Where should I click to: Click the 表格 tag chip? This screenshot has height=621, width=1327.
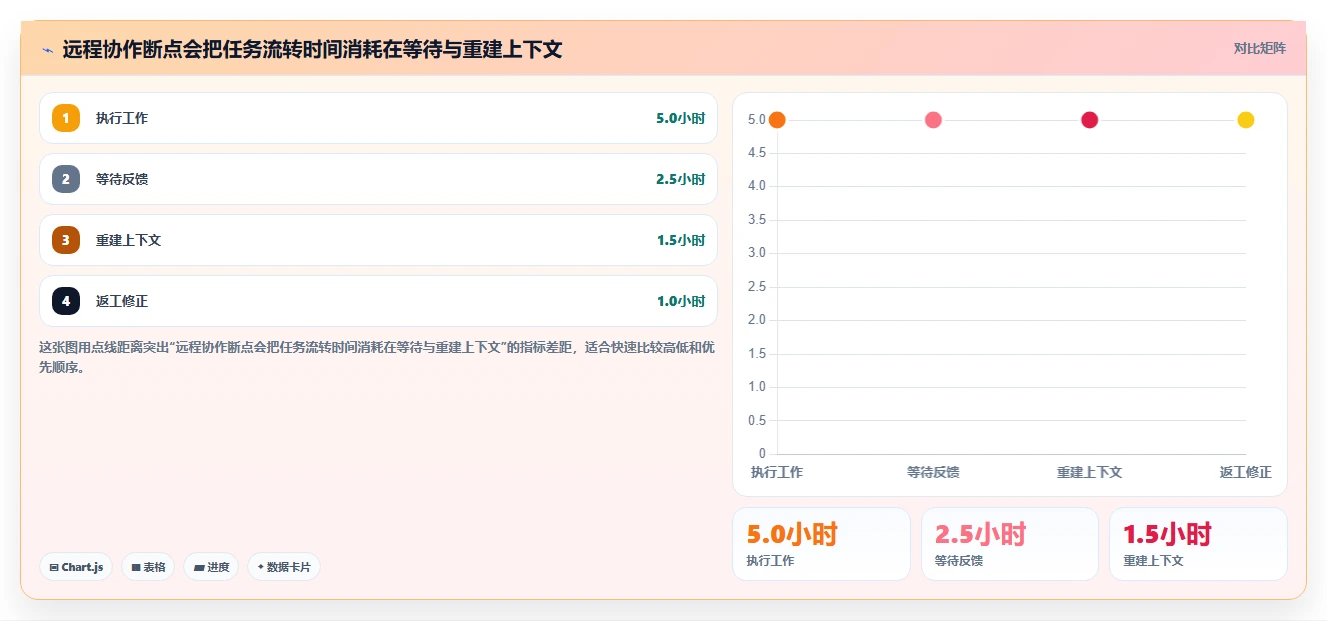[x=148, y=567]
